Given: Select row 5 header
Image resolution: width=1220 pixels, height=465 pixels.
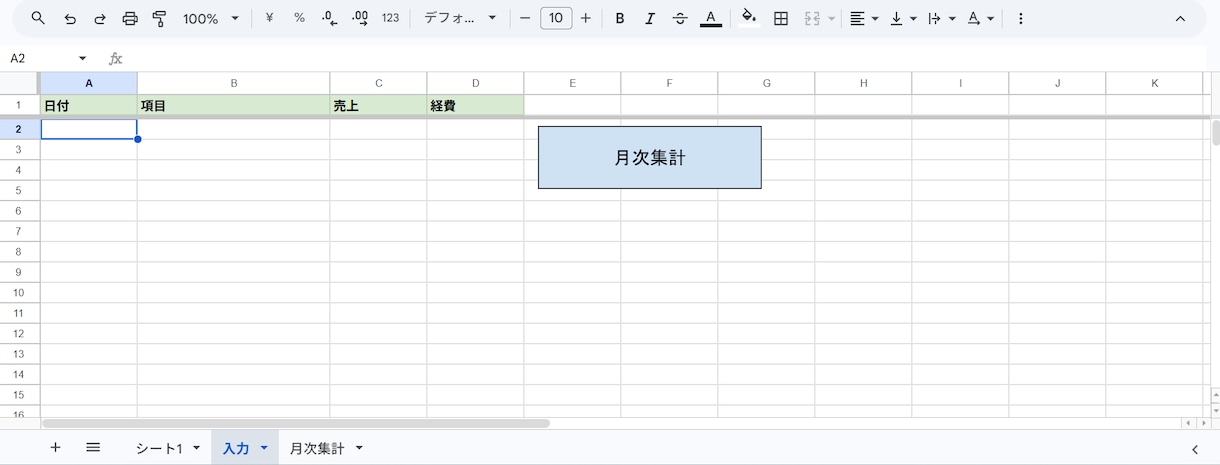Looking at the screenshot, I should tap(19, 190).
